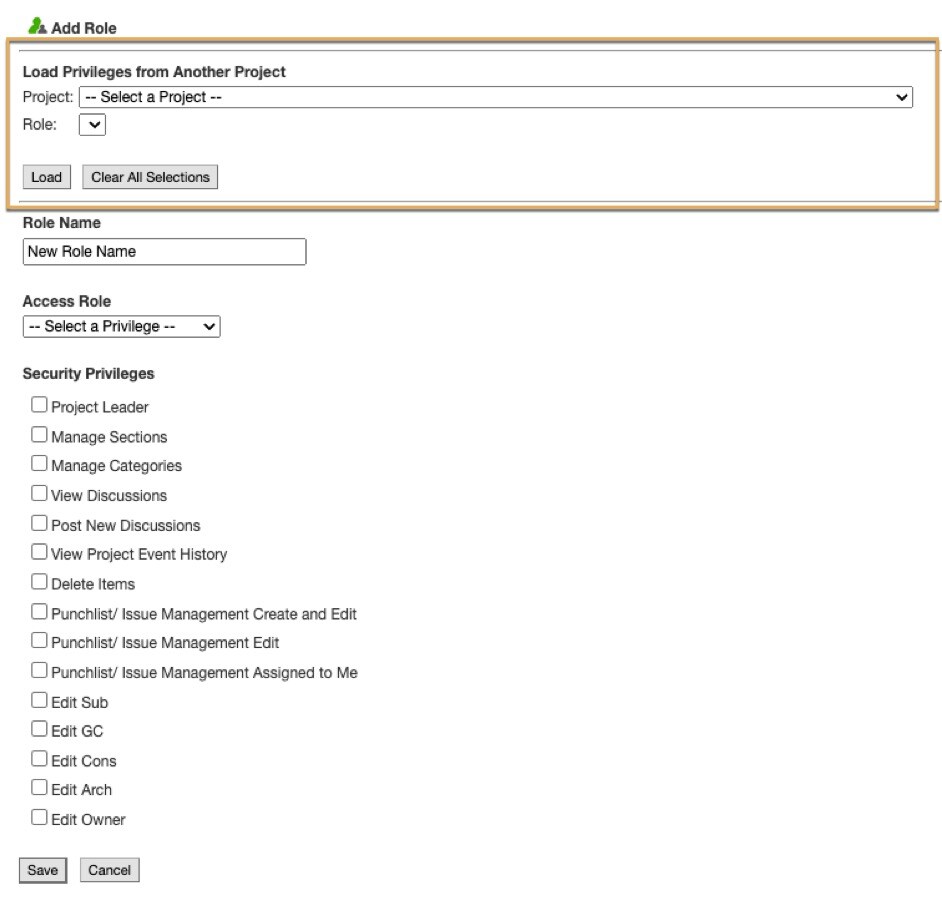The height and width of the screenshot is (903, 942).
Task: Check the Manage Sections privilege
Action: pyautogui.click(x=39, y=434)
